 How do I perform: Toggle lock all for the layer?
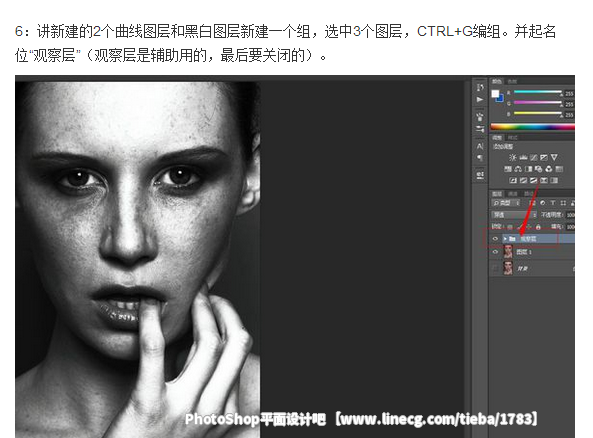(538, 227)
